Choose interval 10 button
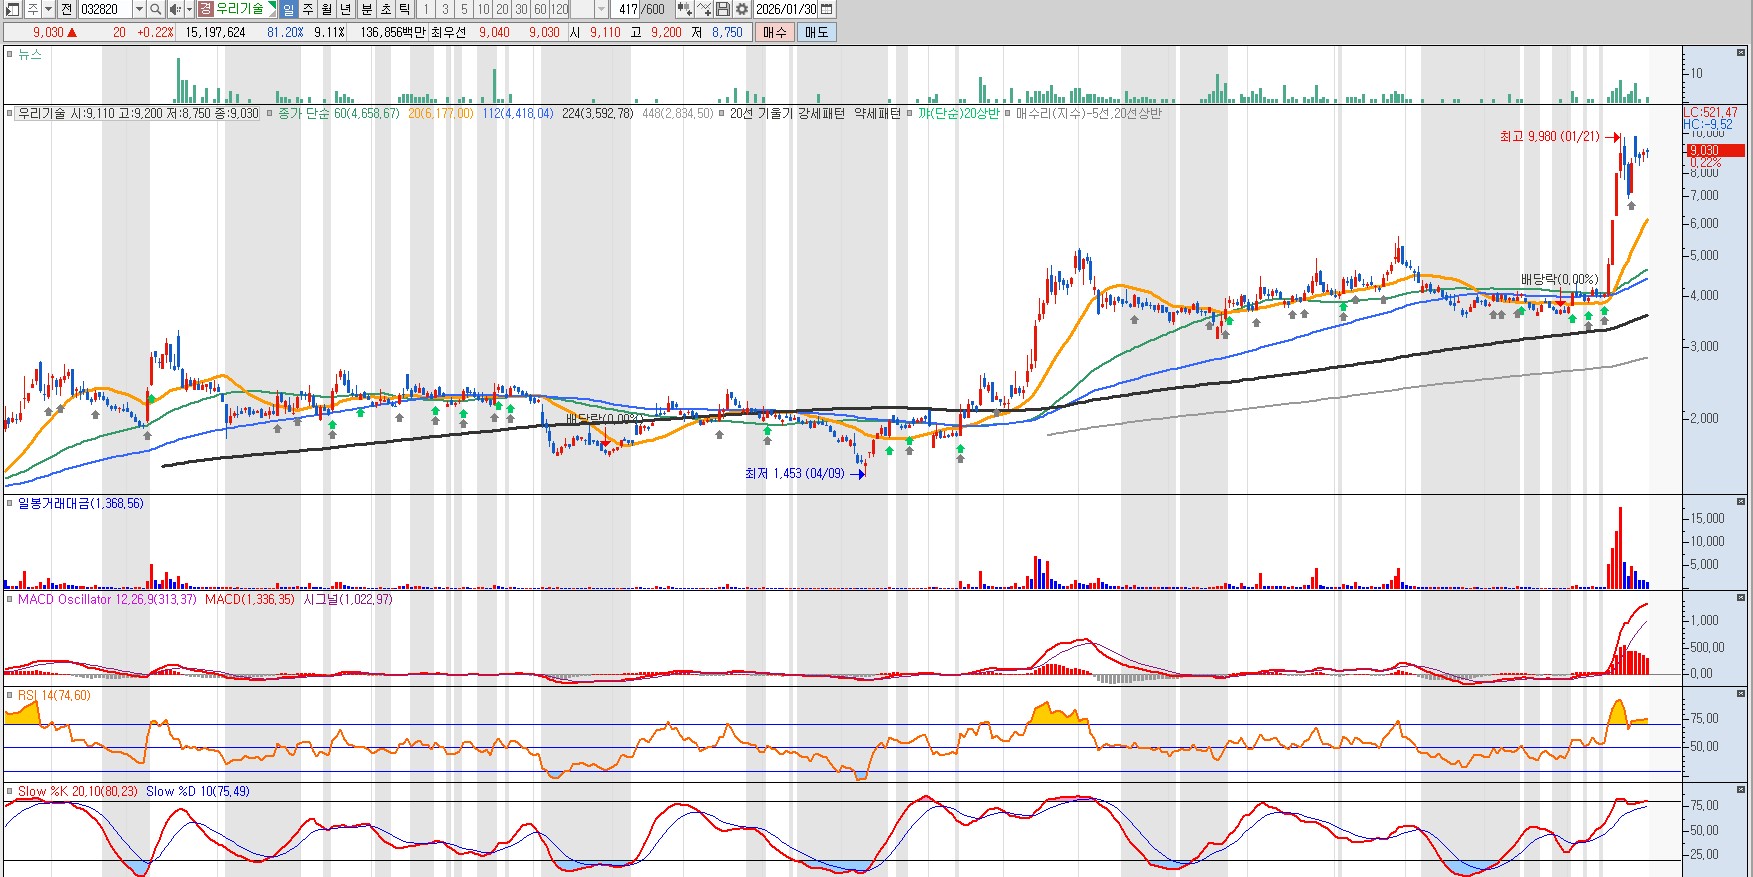Image resolution: width=1753 pixels, height=877 pixels. click(x=483, y=9)
